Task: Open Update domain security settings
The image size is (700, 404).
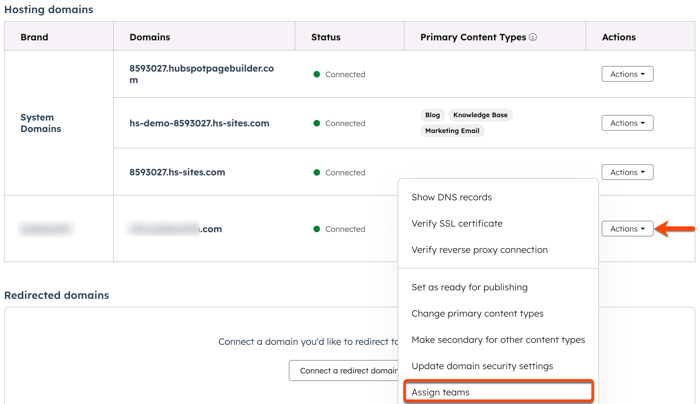Action: (x=482, y=366)
